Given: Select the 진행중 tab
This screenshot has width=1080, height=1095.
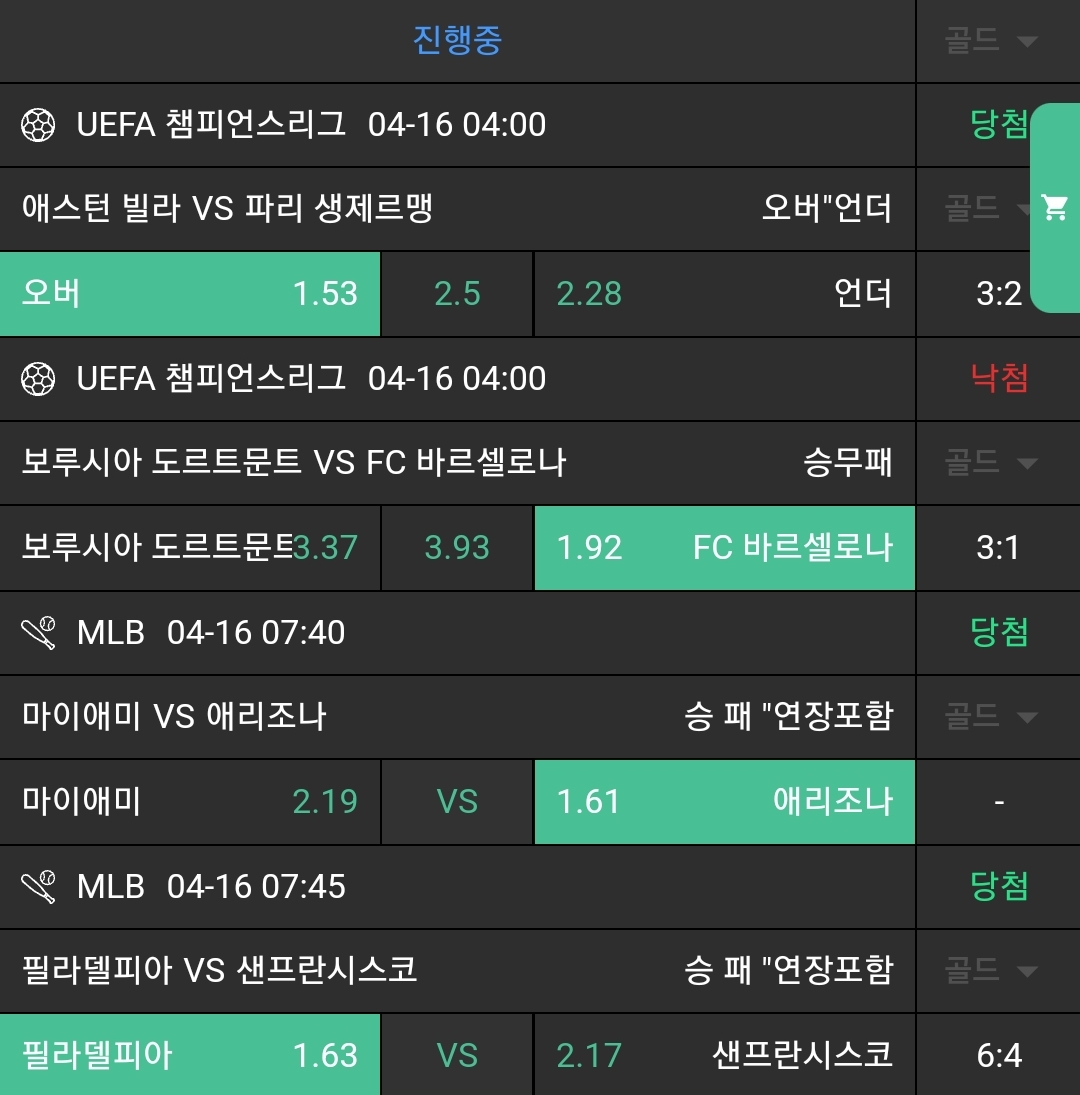Looking at the screenshot, I should (x=457, y=41).
